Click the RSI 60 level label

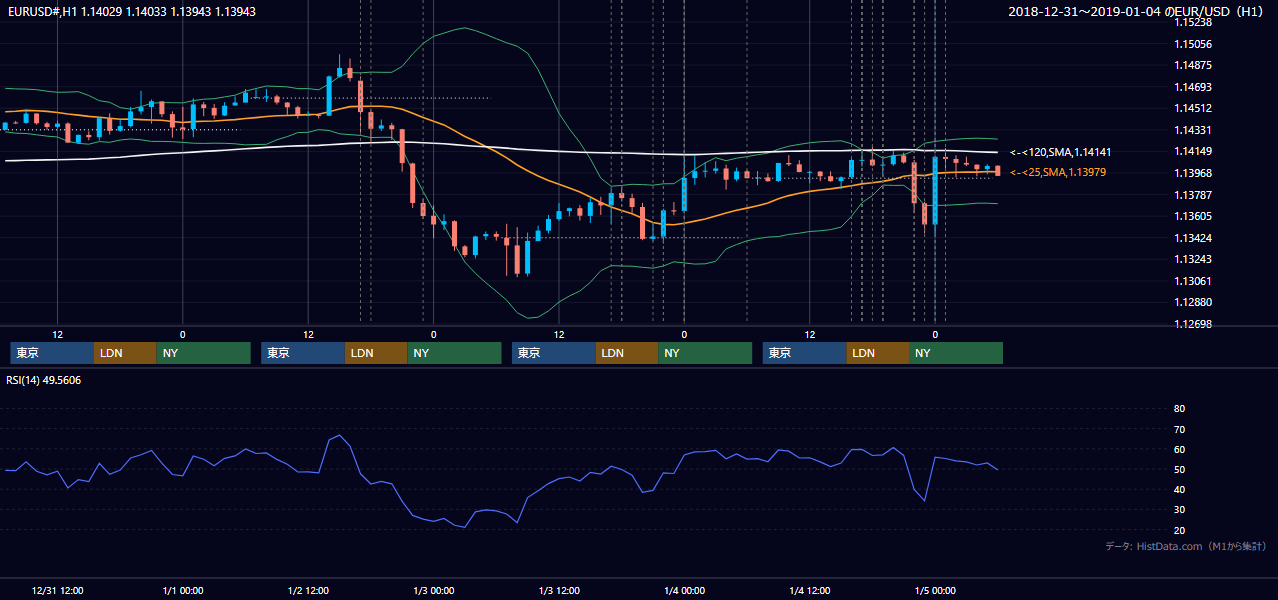1179,449
